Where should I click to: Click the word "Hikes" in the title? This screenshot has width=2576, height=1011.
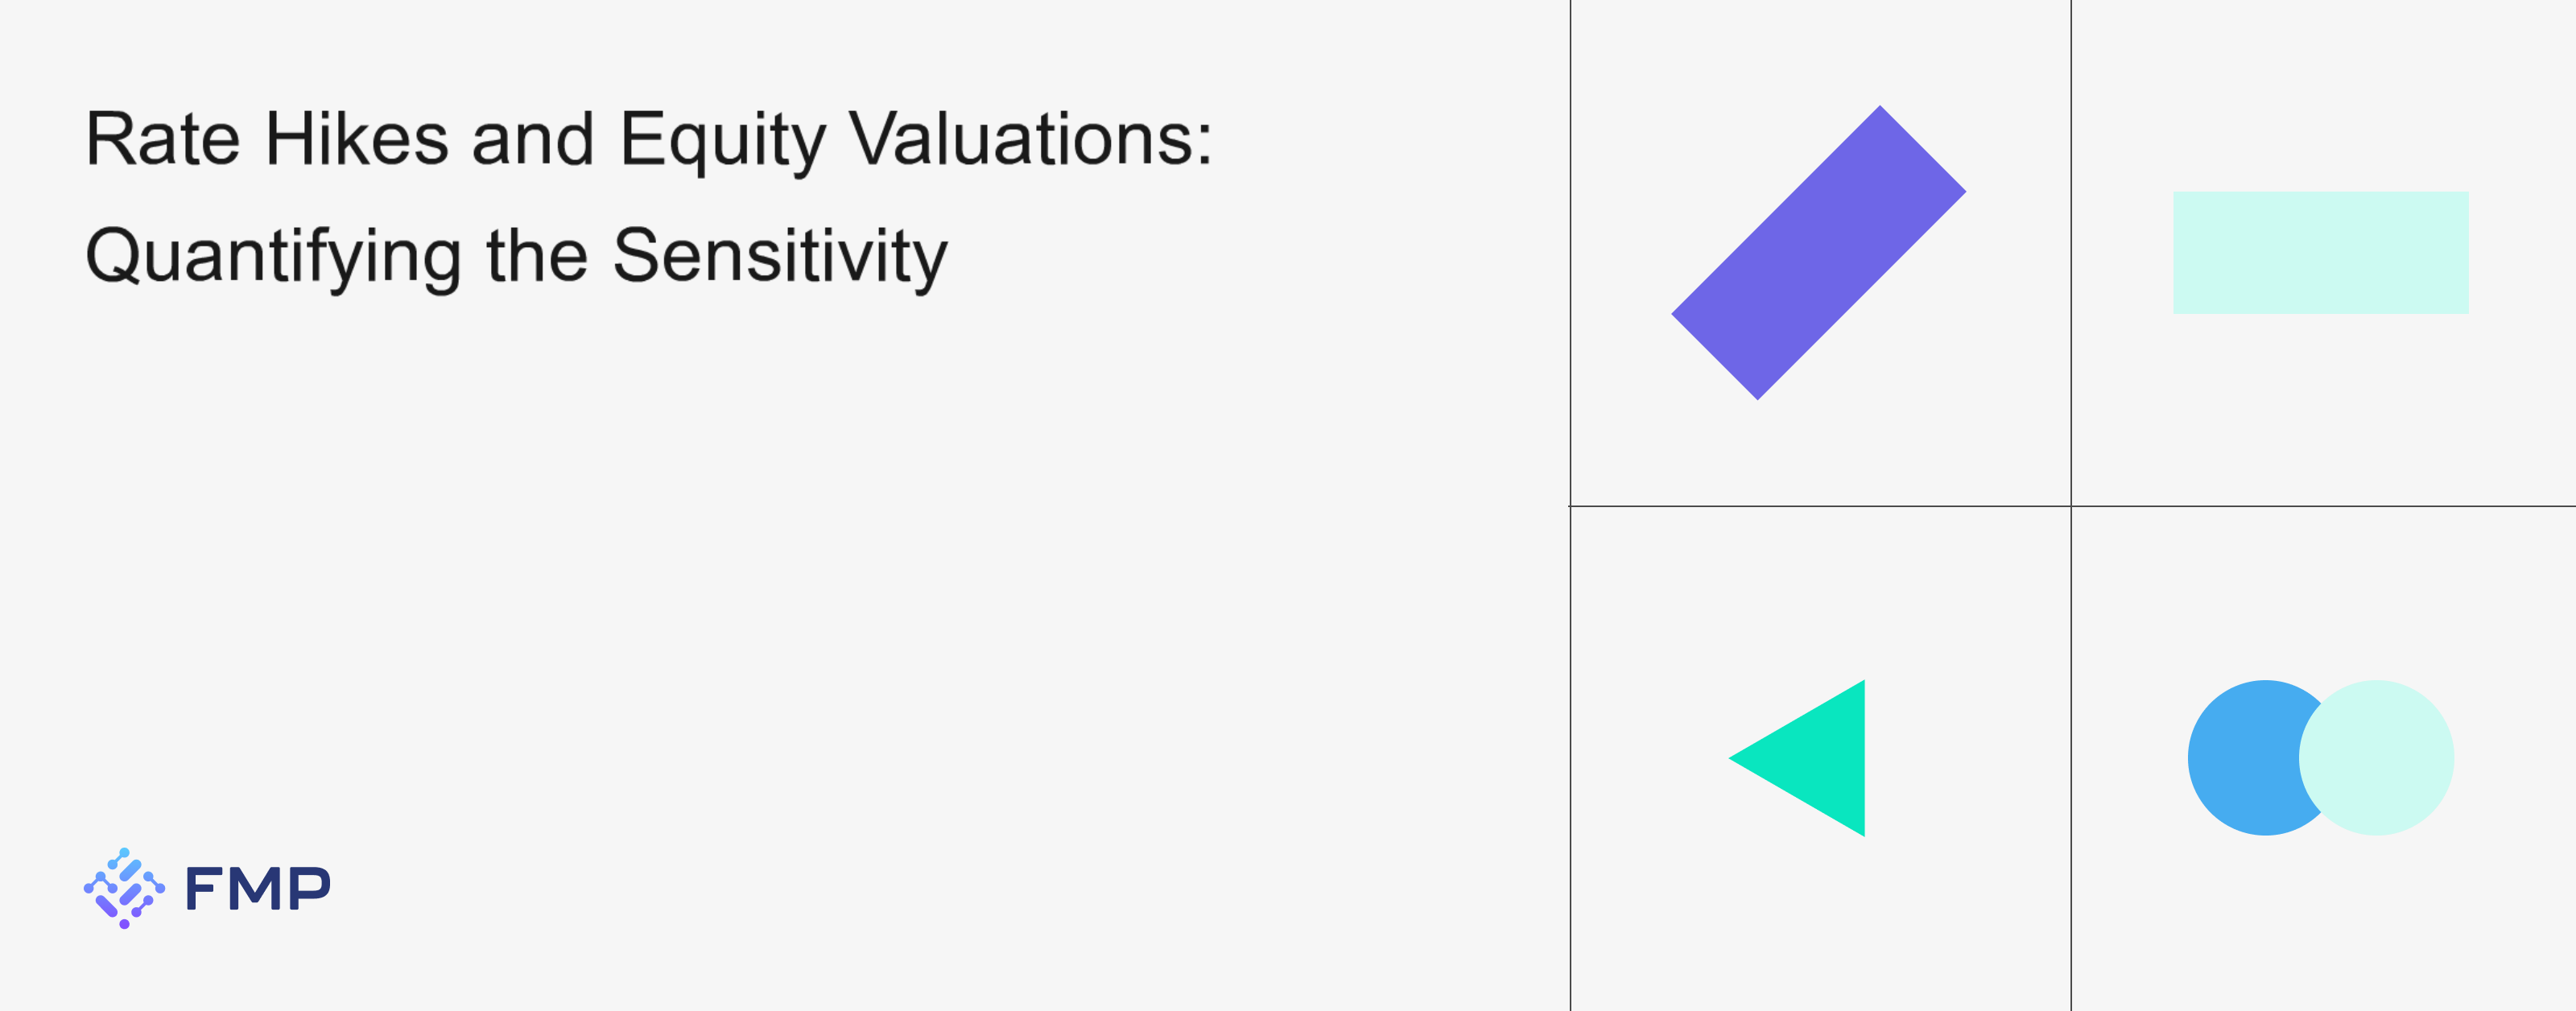pyautogui.click(x=357, y=139)
